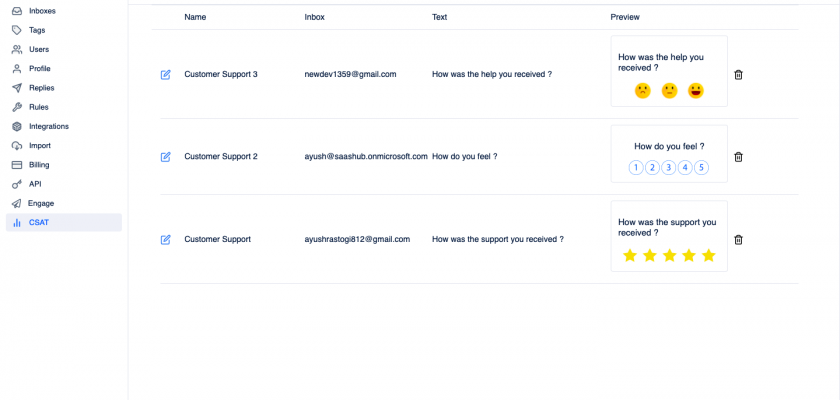Pick the neutral face emoji in preview

(x=670, y=91)
